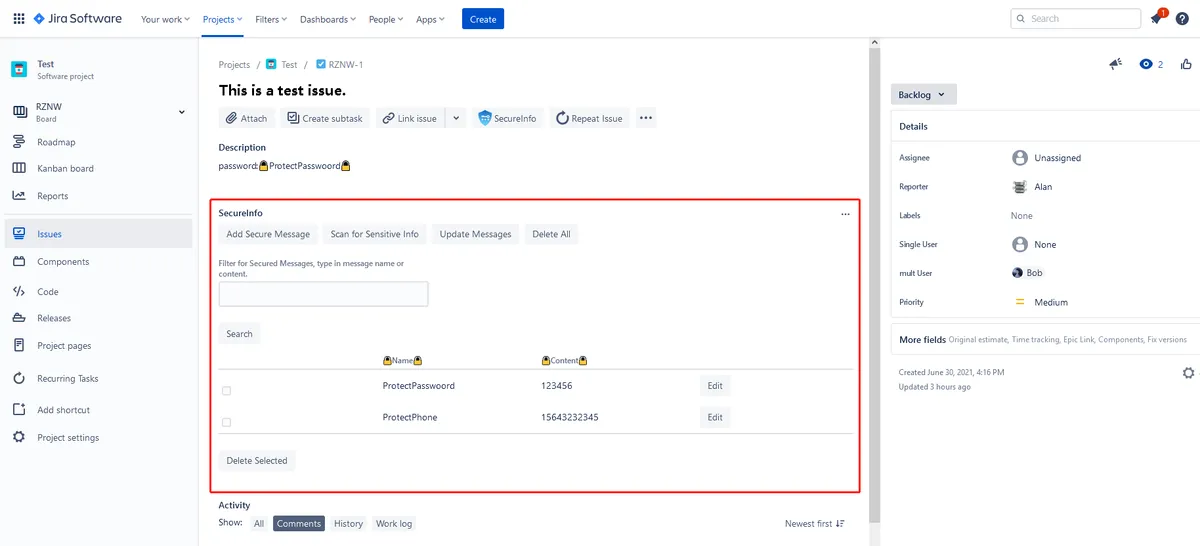Screen dimensions: 1200x546
Task: Expand the RZNW board switcher chevron
Action: click(x=182, y=112)
